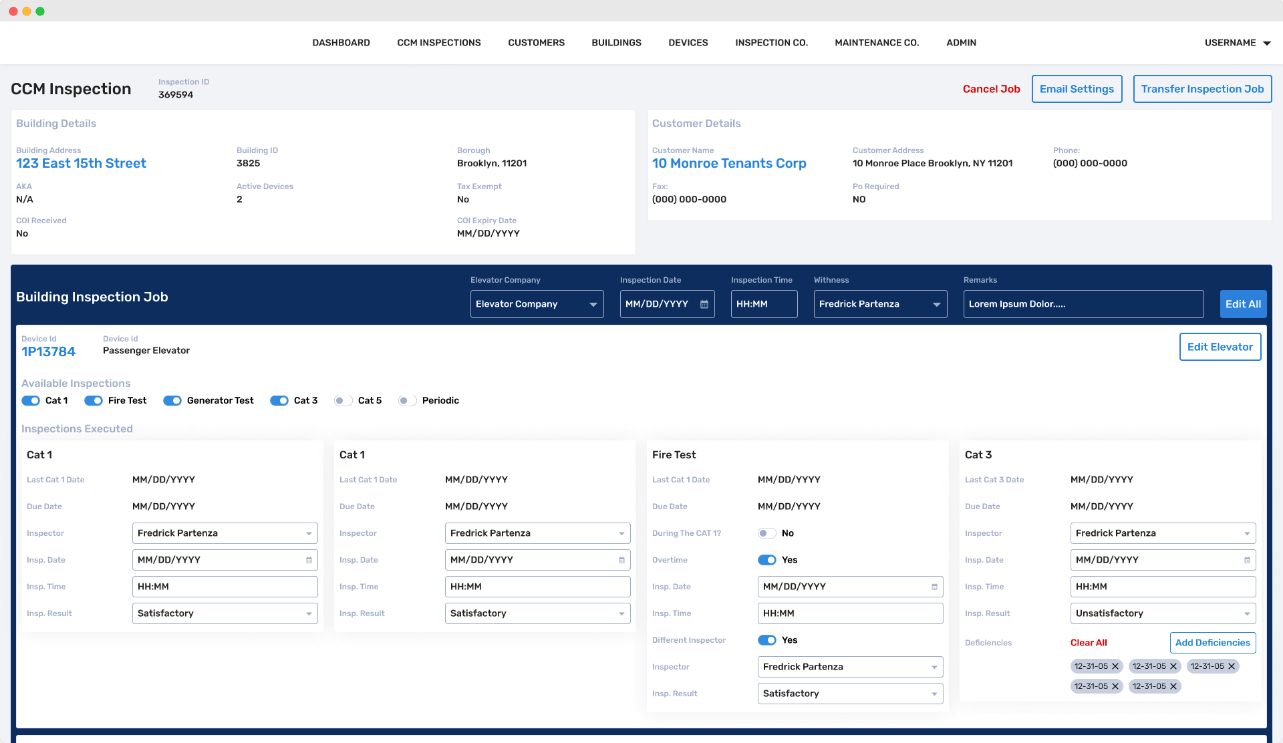Toggle the During The CAT 1? switch
Screen dimensions: 1283x743
click(767, 534)
